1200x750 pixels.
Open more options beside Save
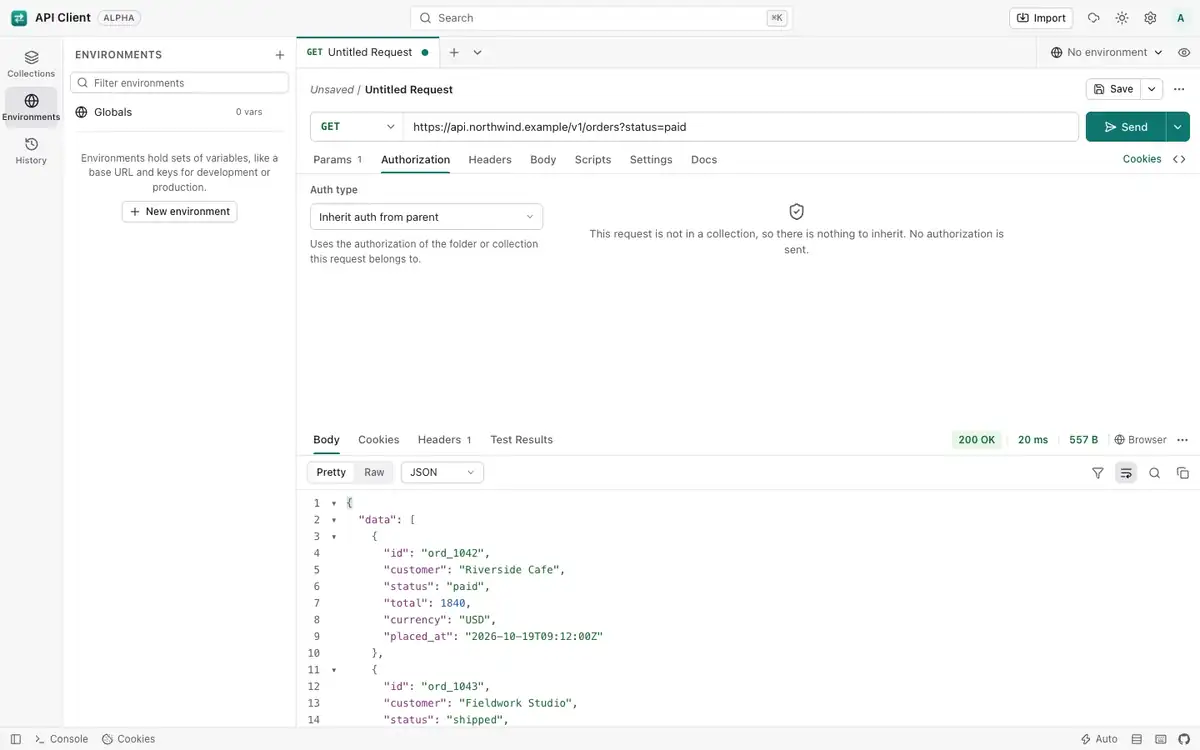pyautogui.click(x=1181, y=89)
